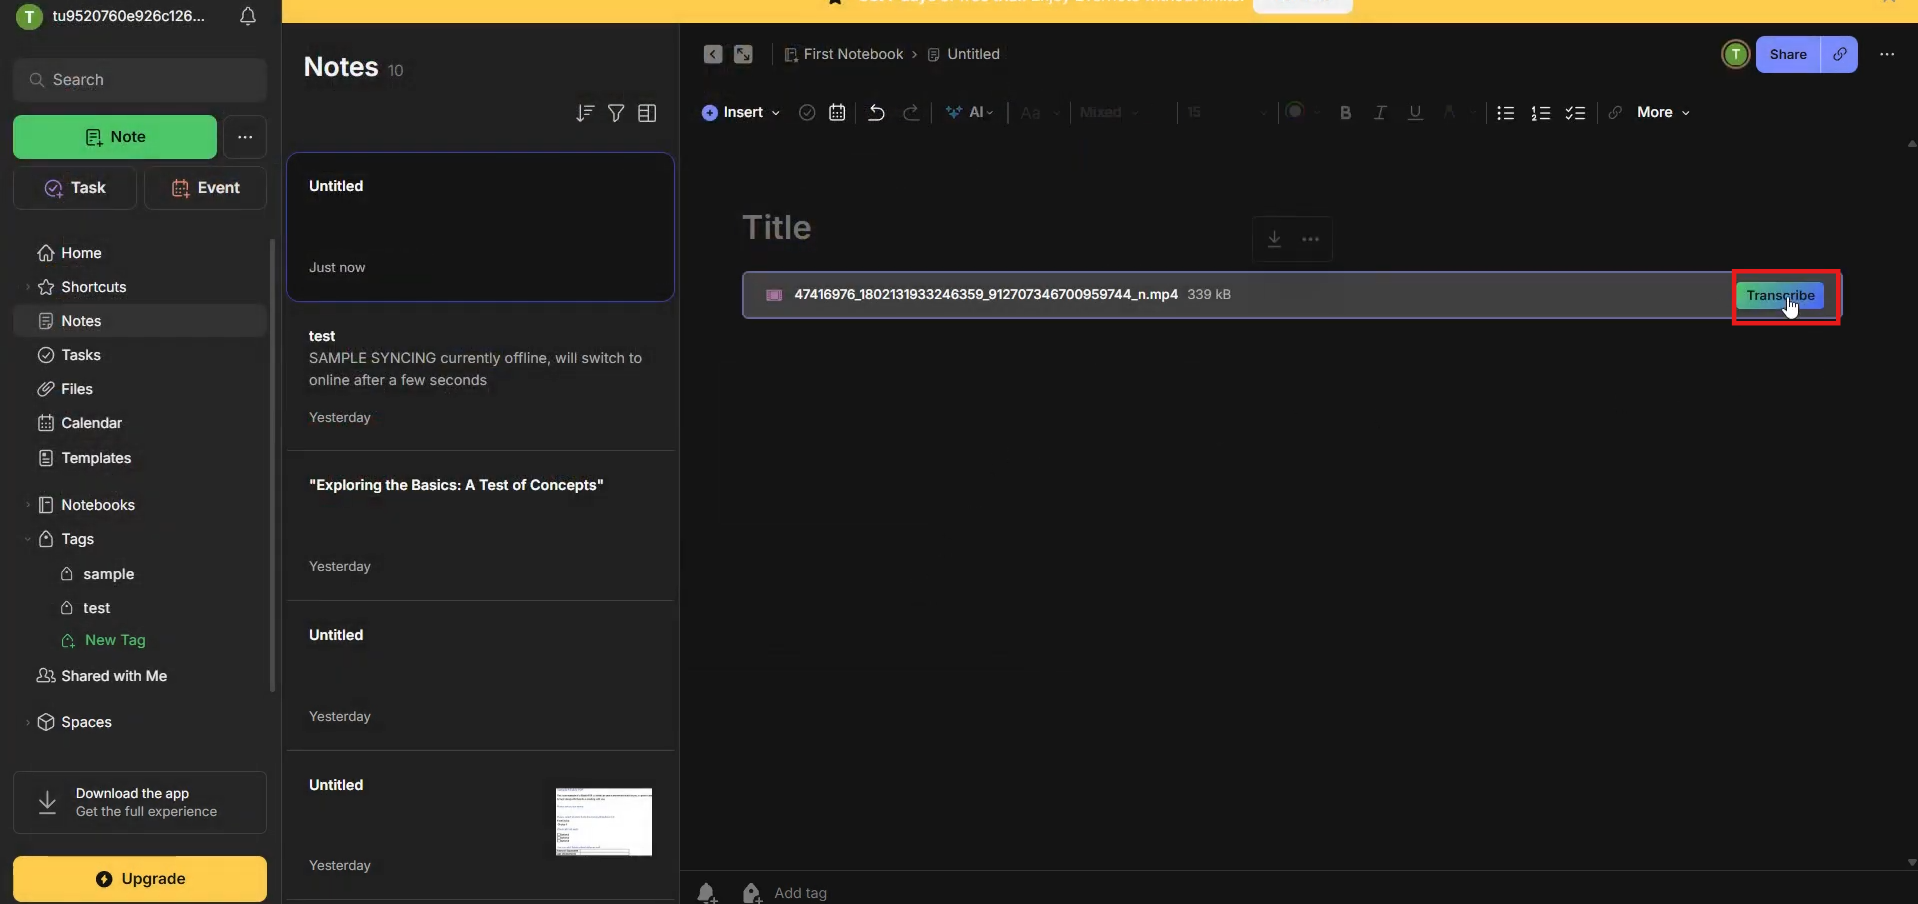Viewport: 1918px width, 904px height.
Task: Create a New Tag
Action: pyautogui.click(x=115, y=640)
